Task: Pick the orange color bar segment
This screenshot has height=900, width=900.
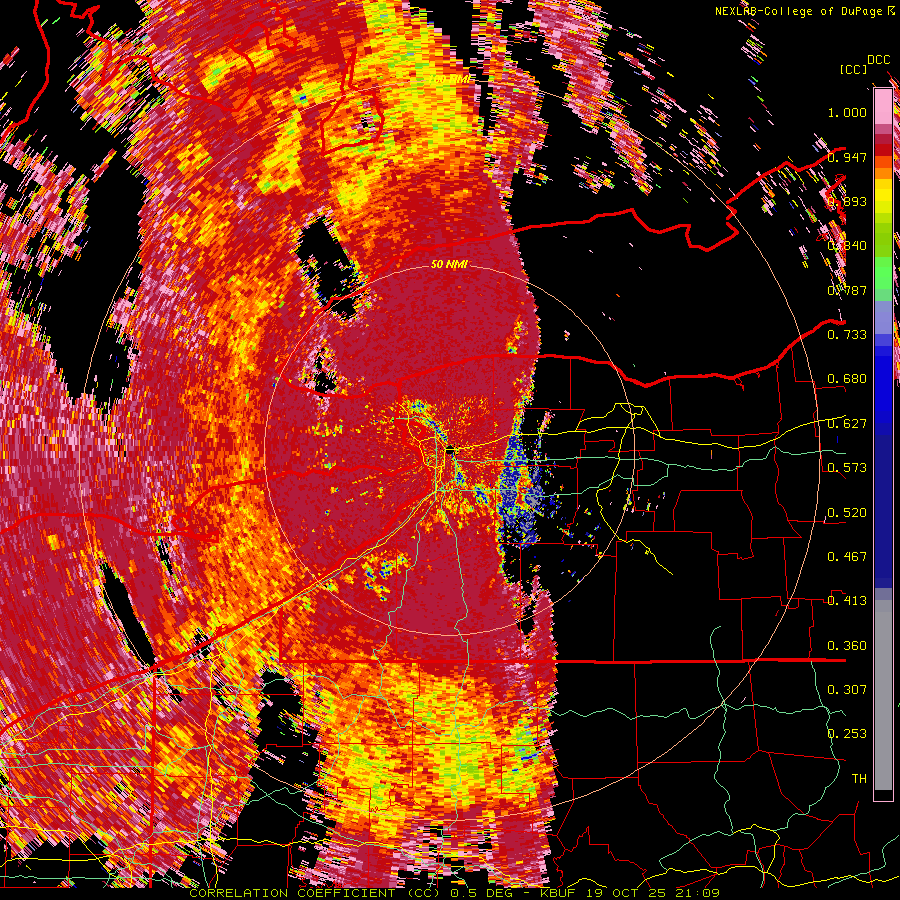Action: point(883,173)
